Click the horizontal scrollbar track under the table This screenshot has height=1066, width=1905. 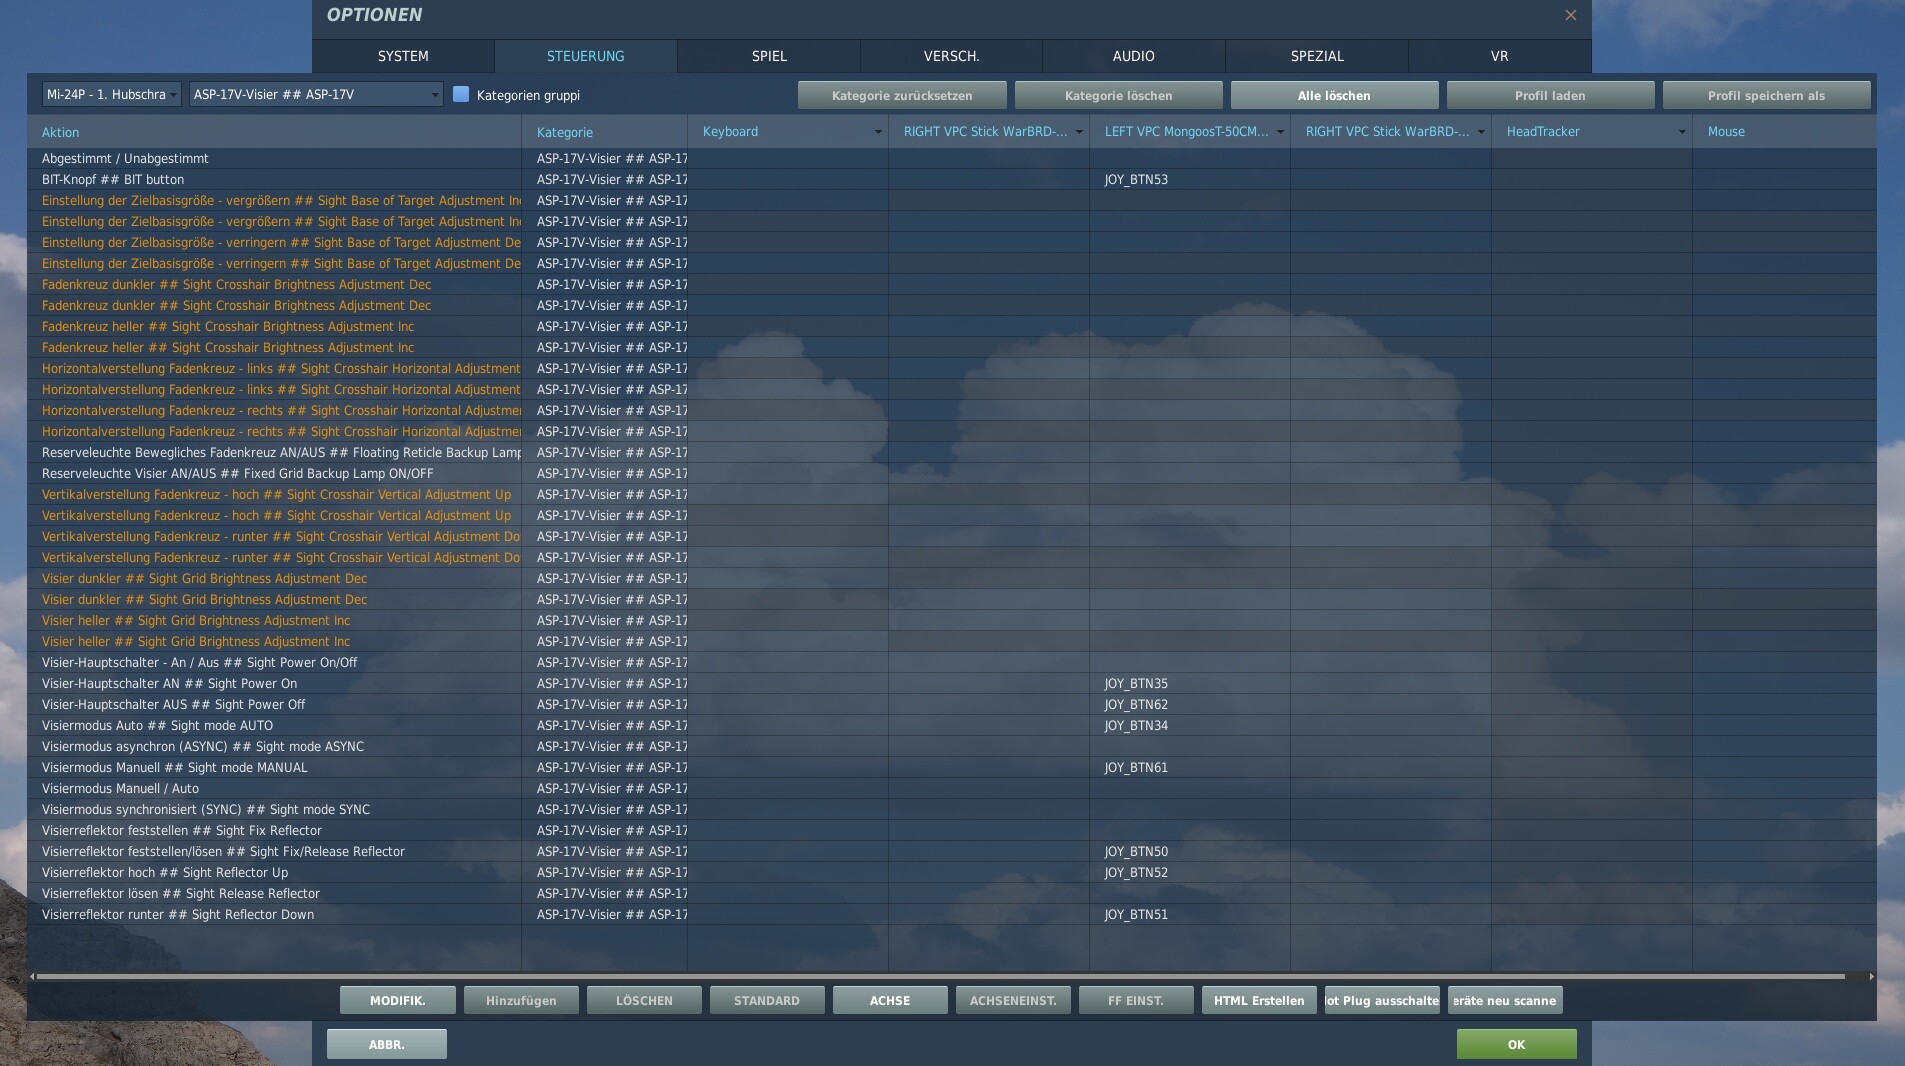tap(941, 976)
